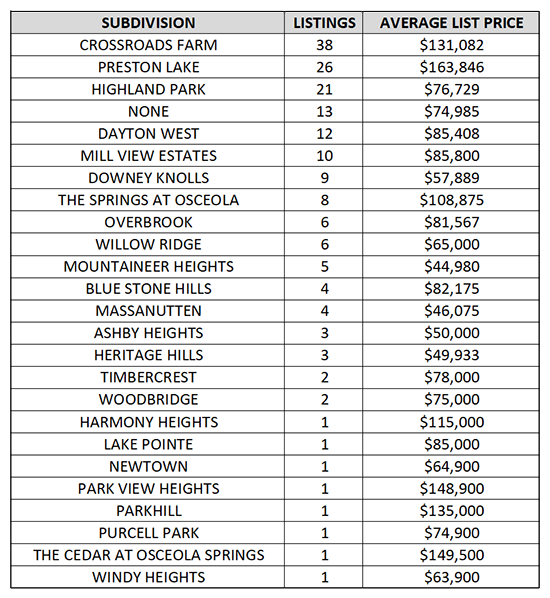Click the WINDY HEIGHTS cell
This screenshot has width=550, height=598.
(x=148, y=577)
